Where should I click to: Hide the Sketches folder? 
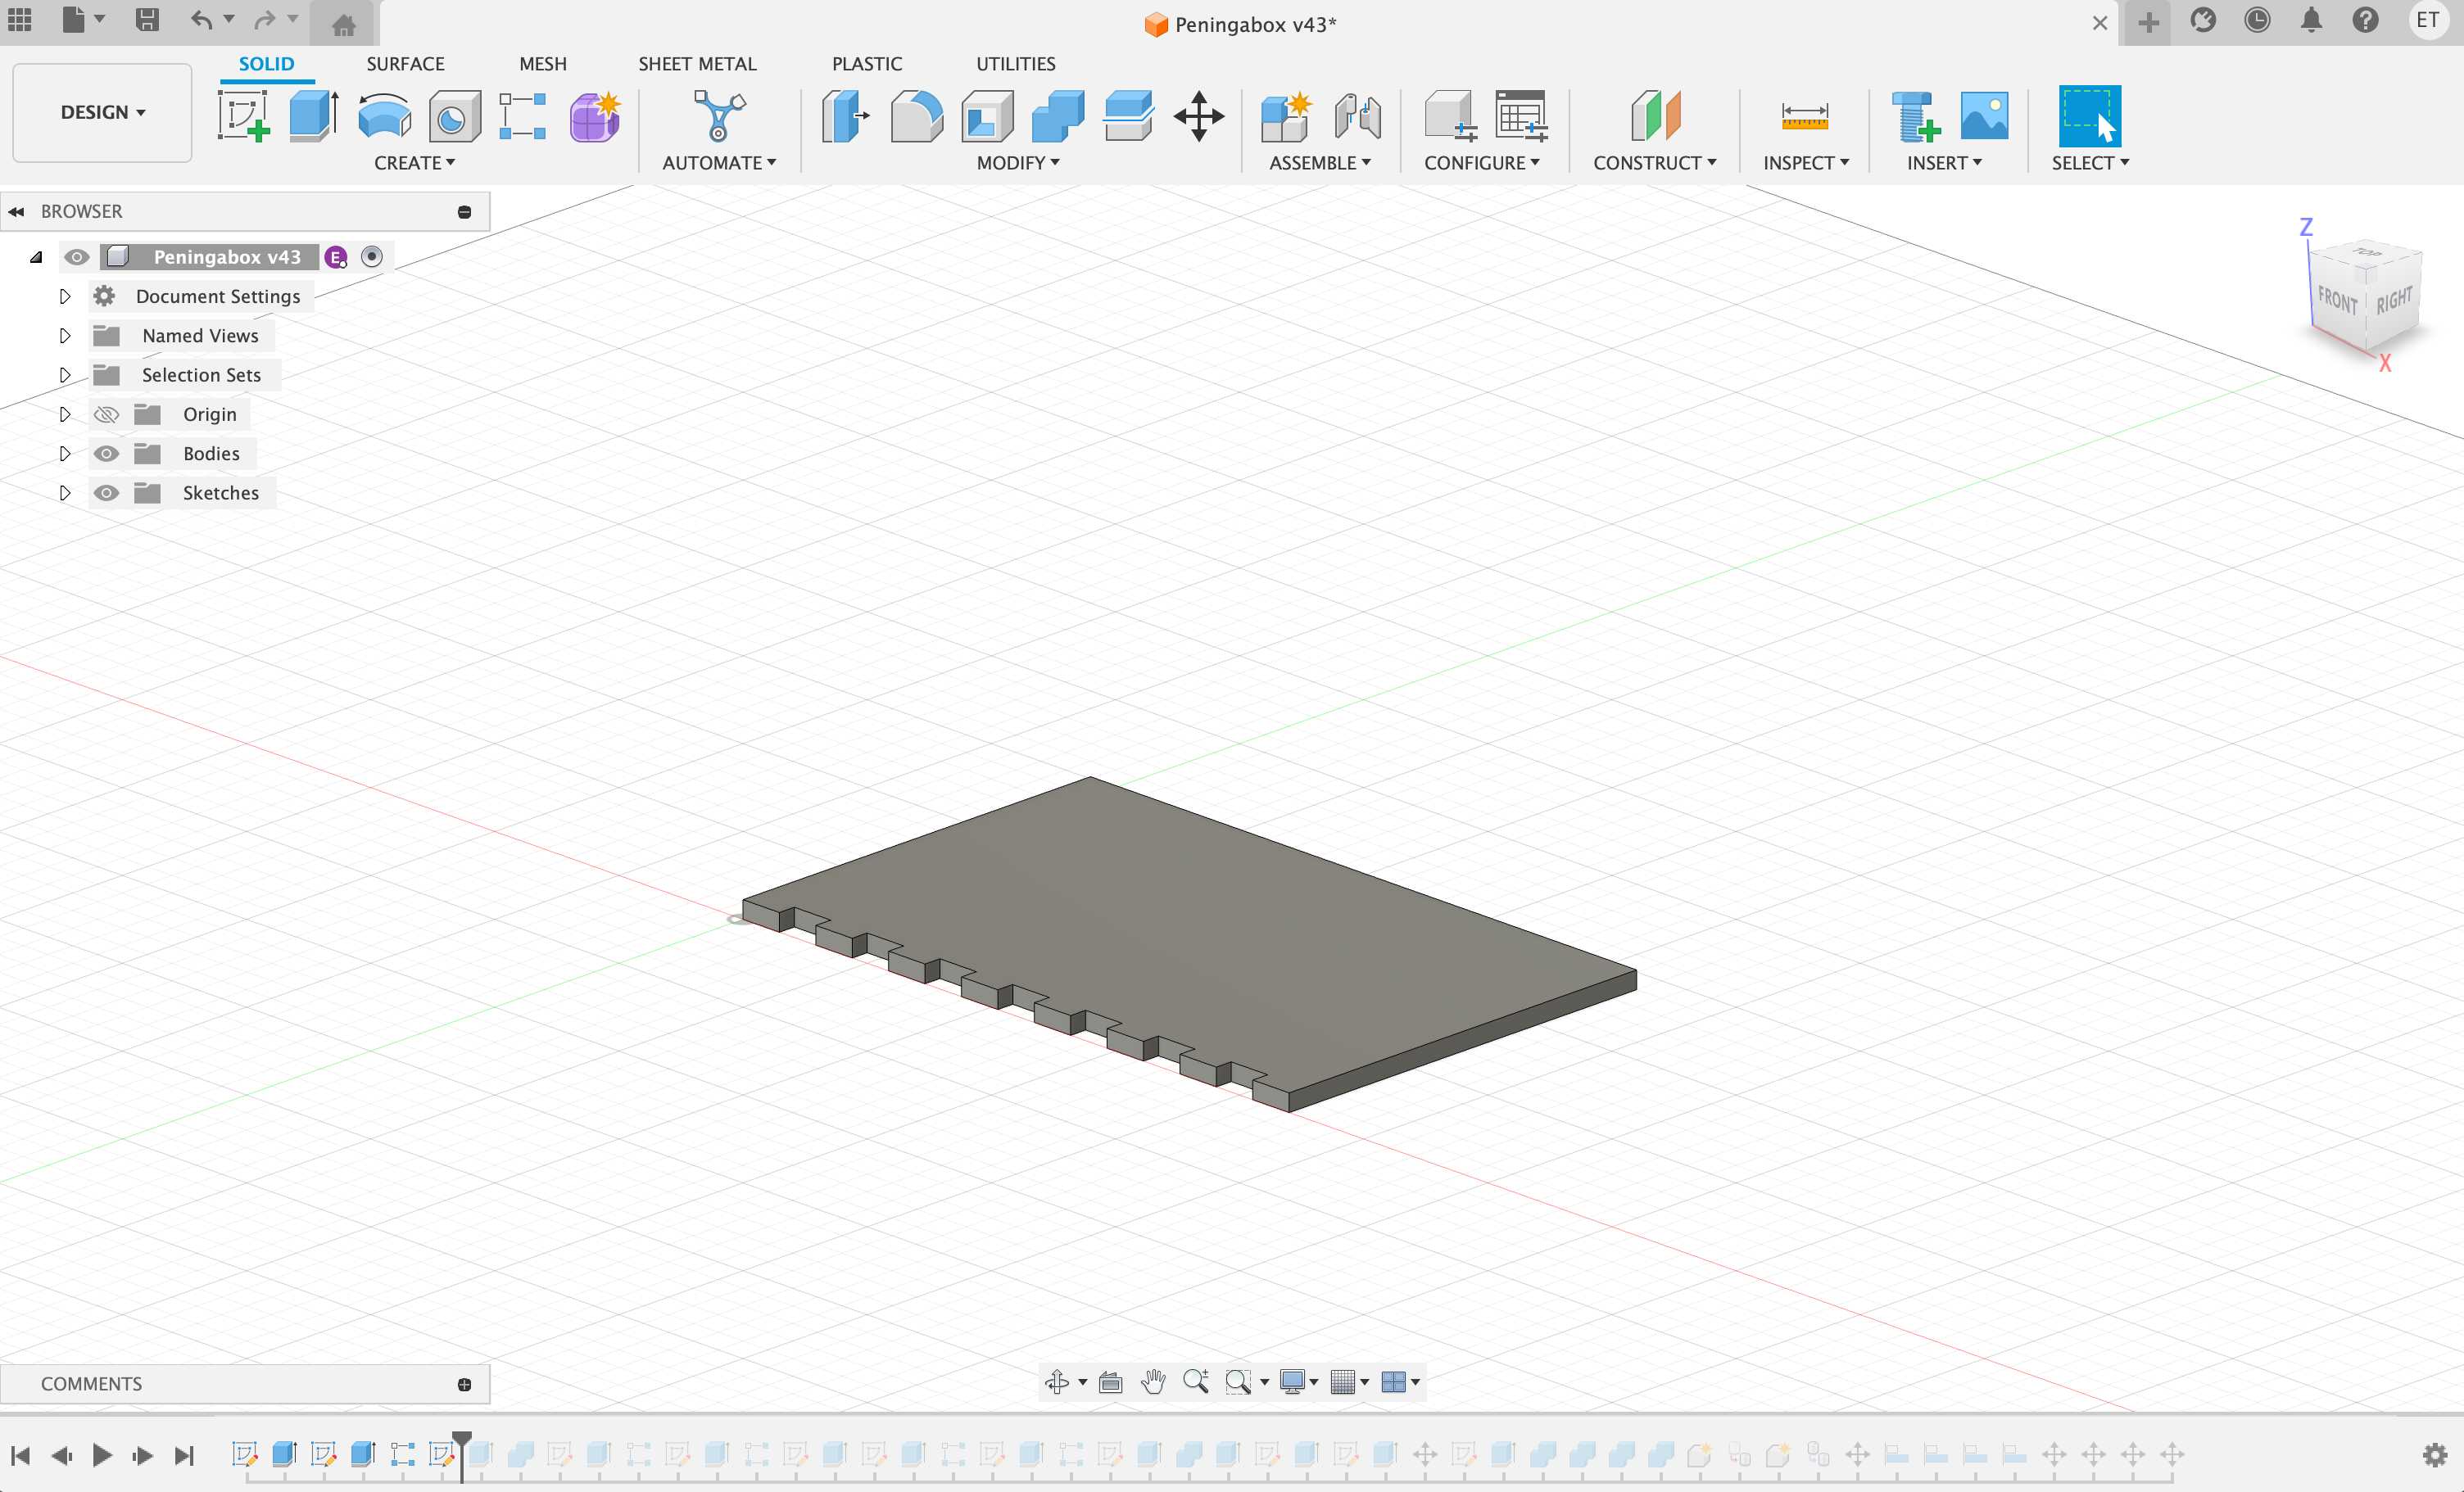[106, 493]
